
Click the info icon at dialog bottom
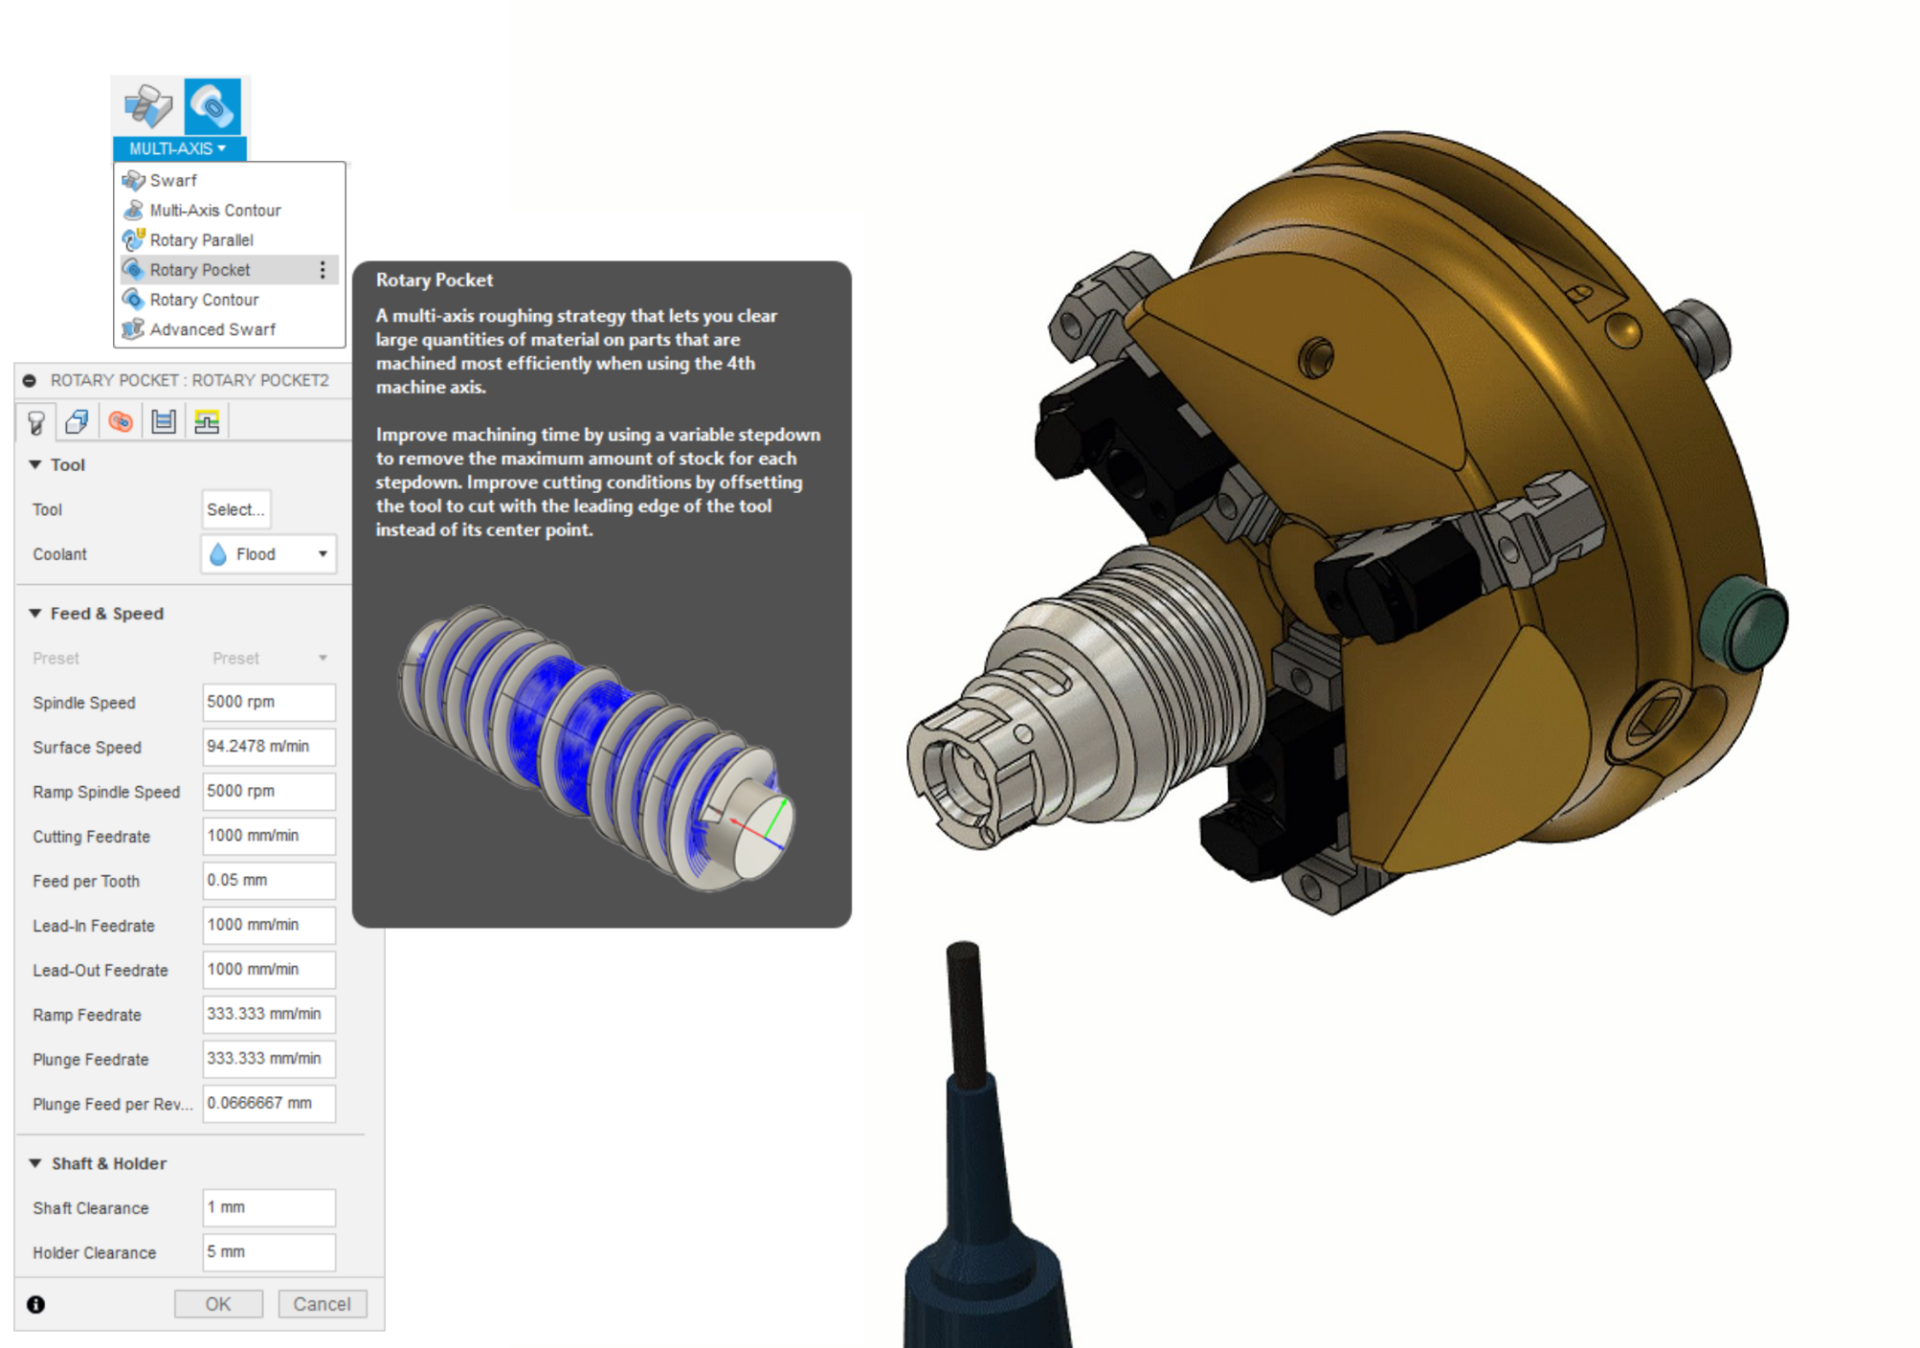(36, 1304)
